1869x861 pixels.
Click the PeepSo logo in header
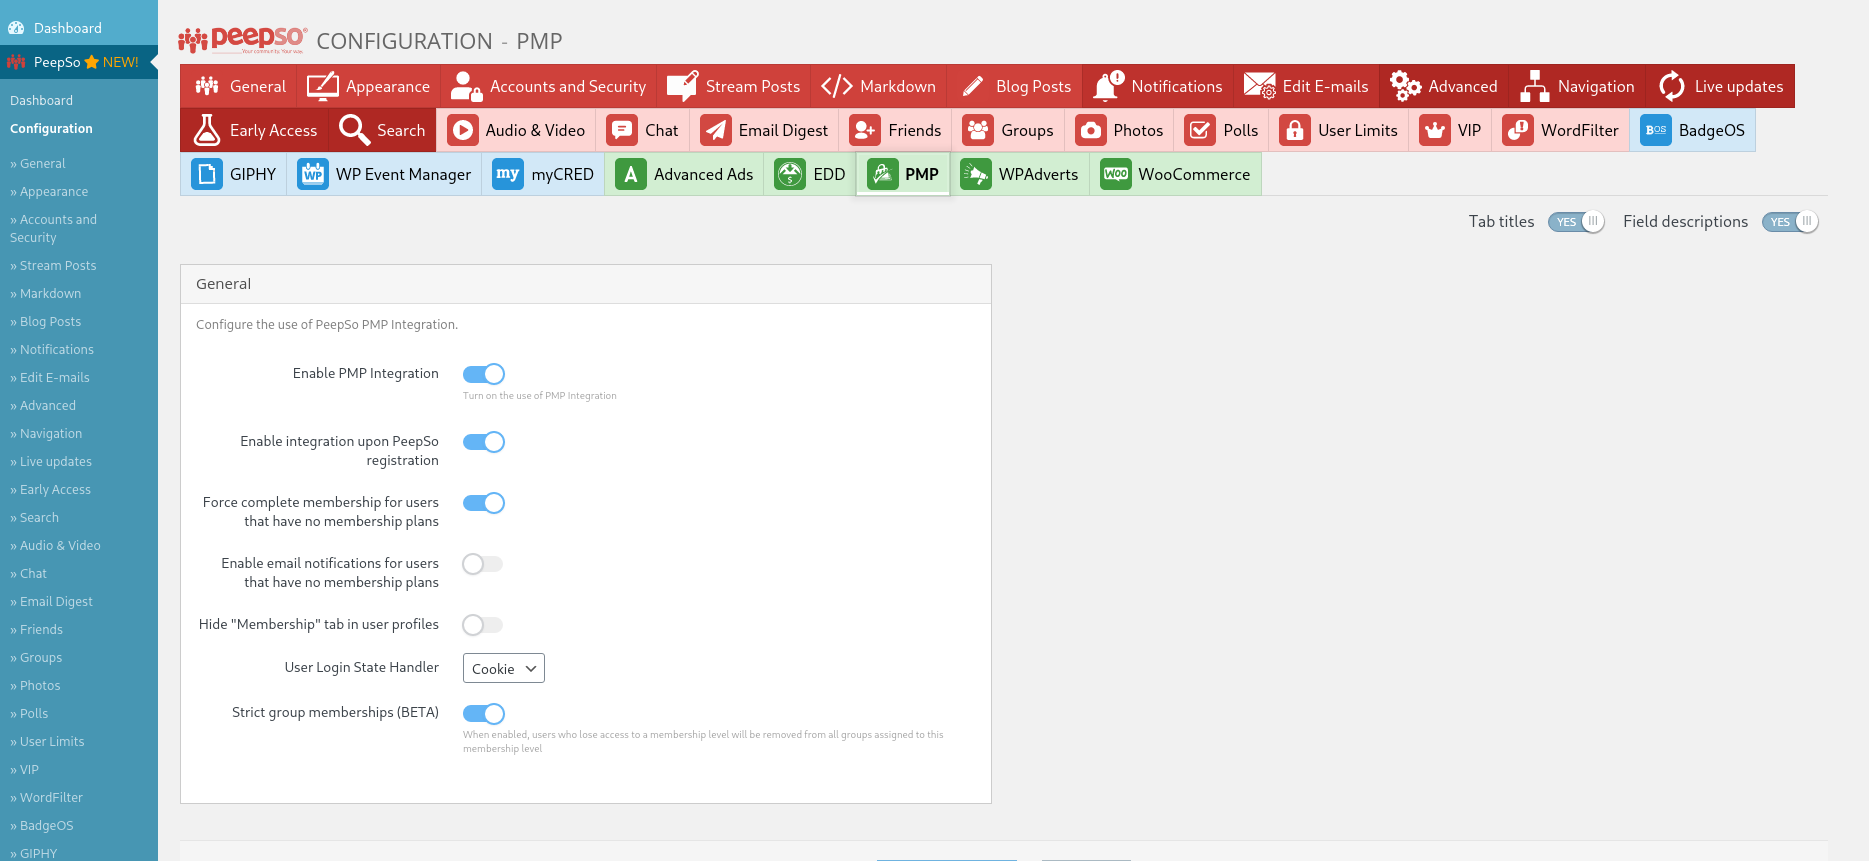[x=243, y=39]
